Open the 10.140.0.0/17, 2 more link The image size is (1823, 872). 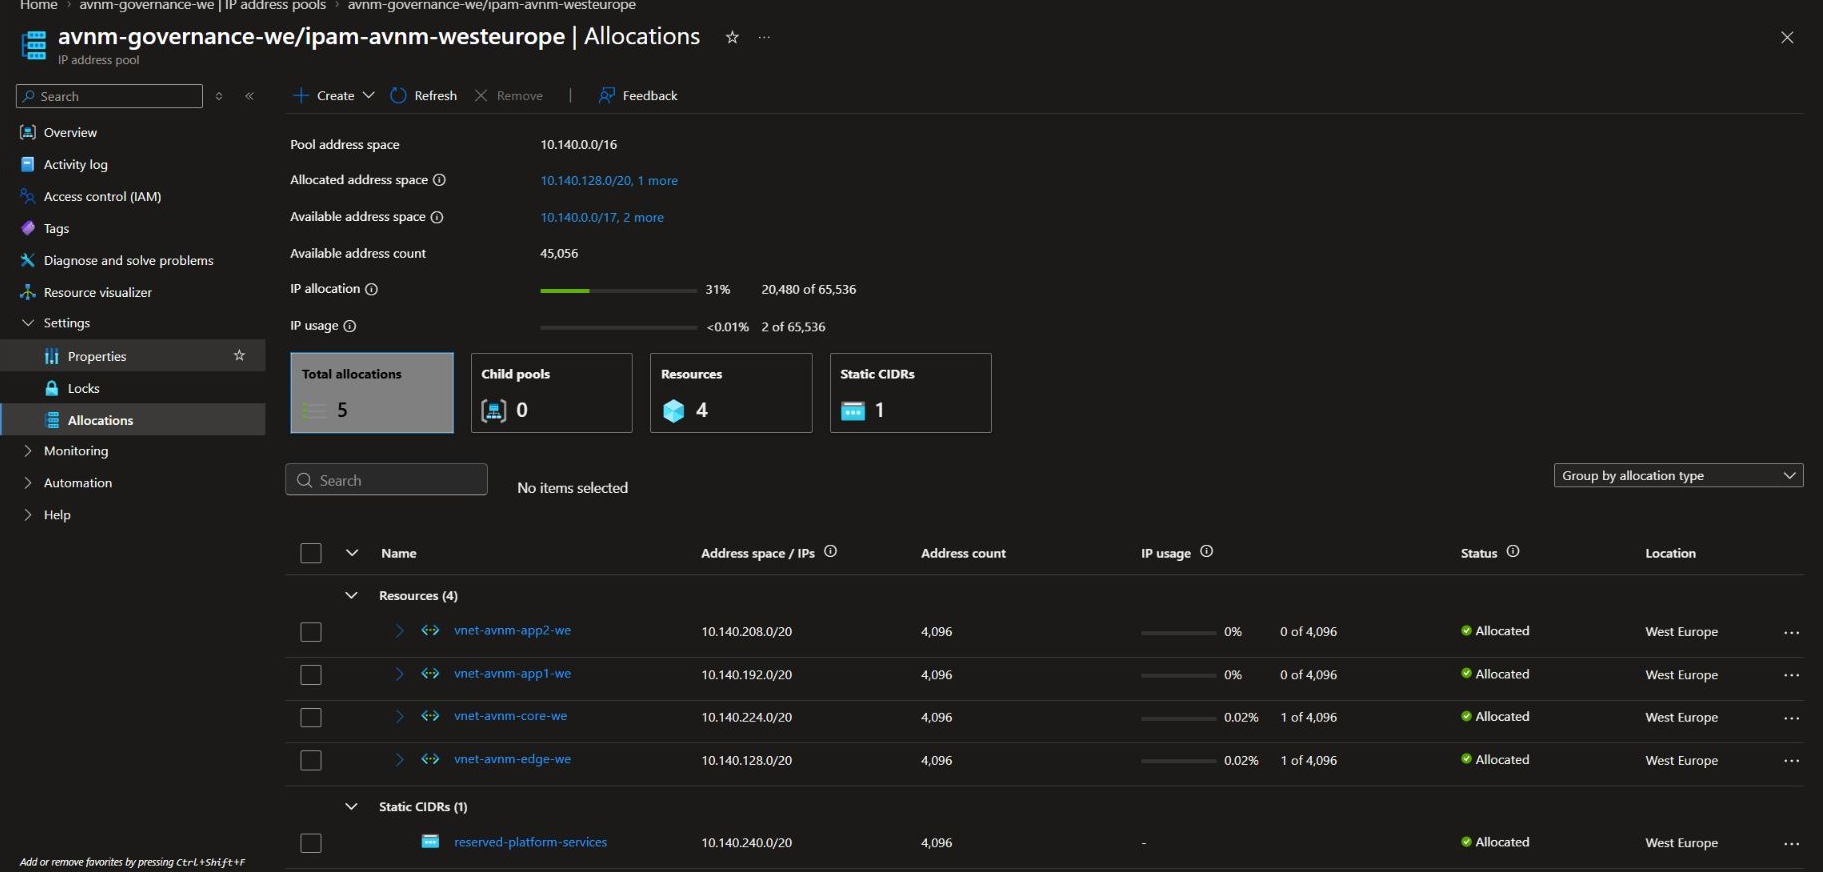[602, 218]
